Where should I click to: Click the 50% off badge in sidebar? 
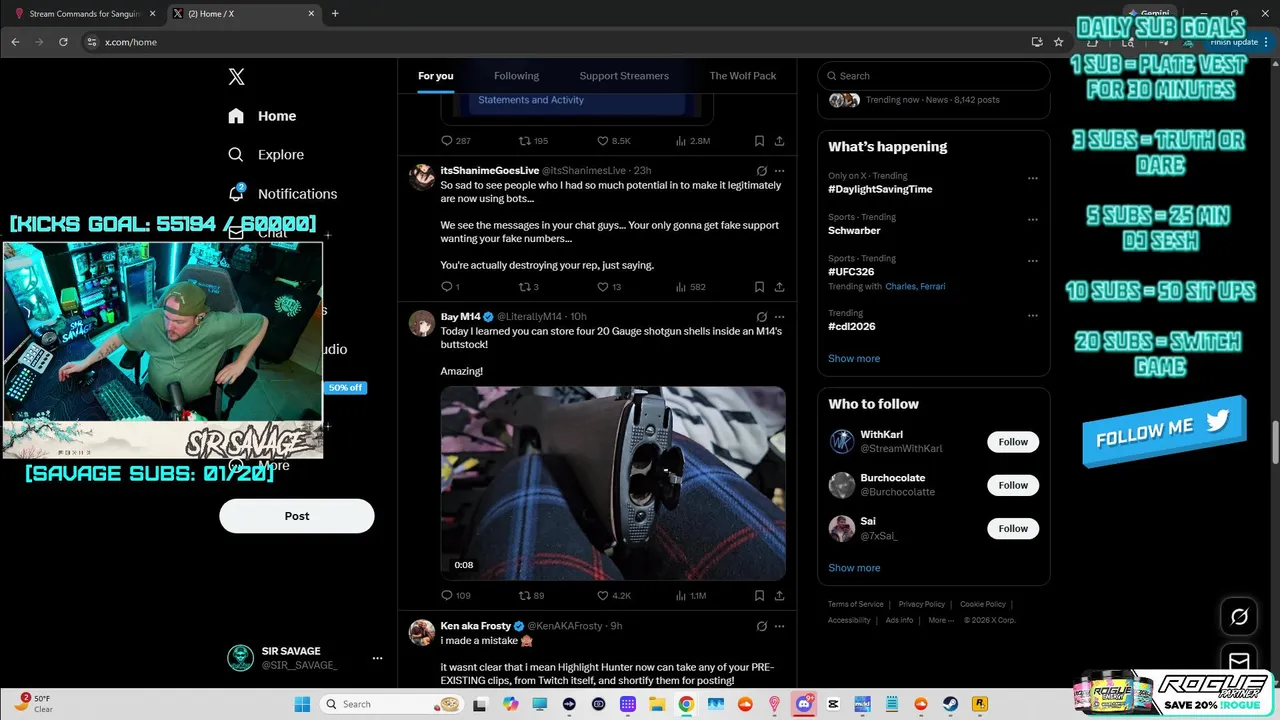coord(346,388)
